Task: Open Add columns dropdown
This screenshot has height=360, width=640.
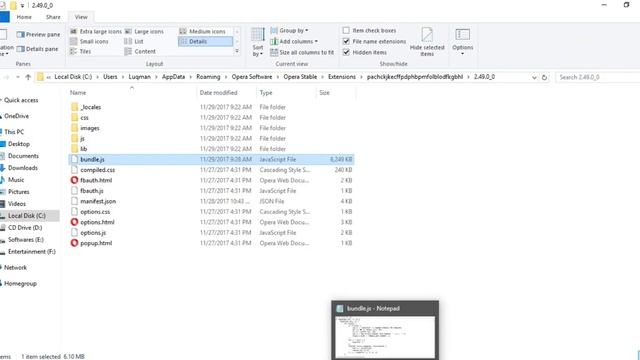Action: (294, 41)
